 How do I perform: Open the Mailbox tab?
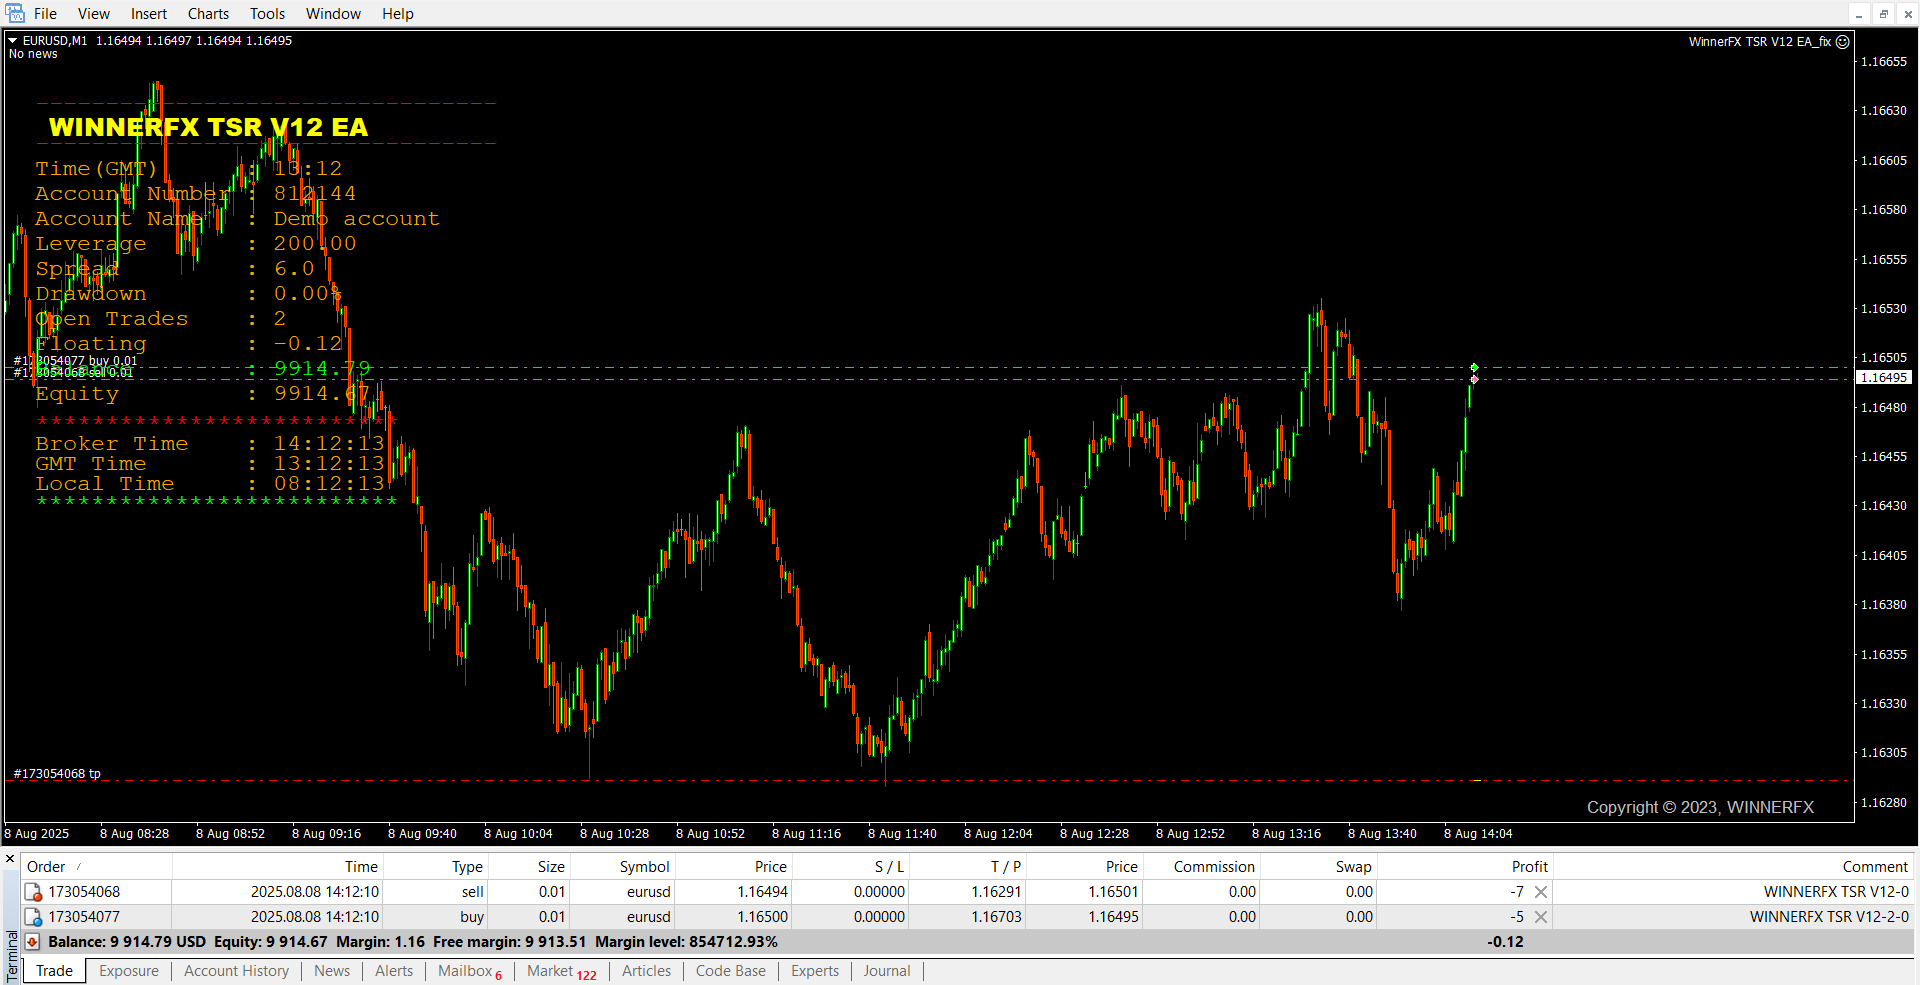point(465,971)
